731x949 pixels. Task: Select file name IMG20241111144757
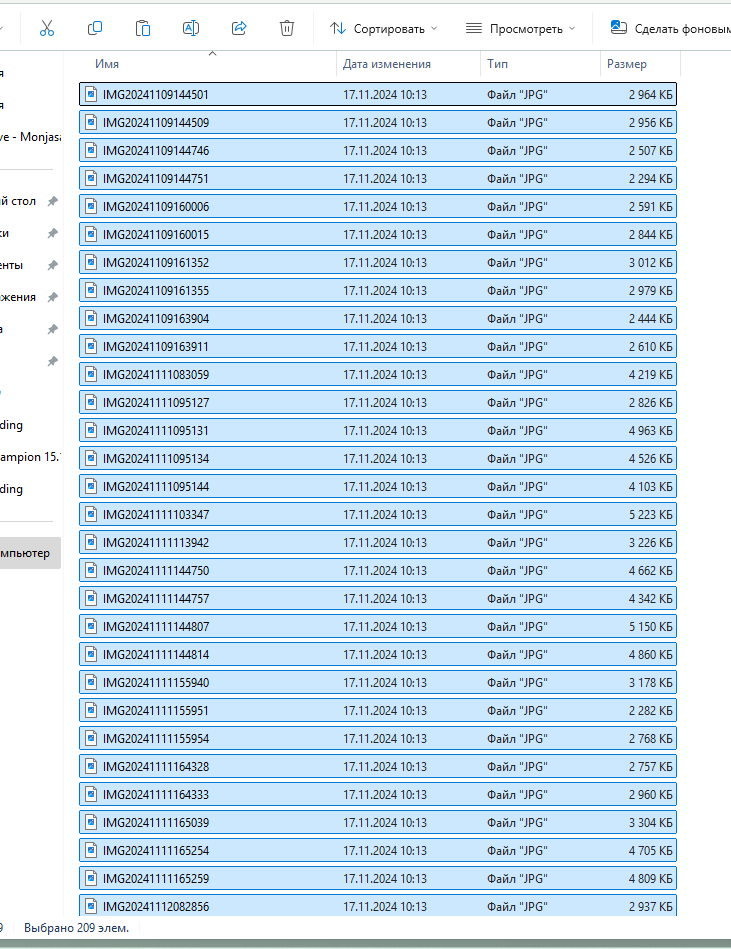tap(156, 599)
